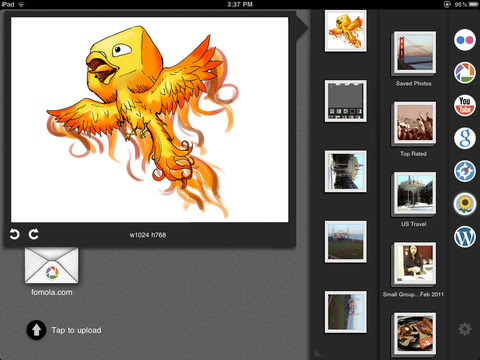Select the baseball stadium field thumbnail
Viewport: 480px width, 360px height.
(x=346, y=242)
